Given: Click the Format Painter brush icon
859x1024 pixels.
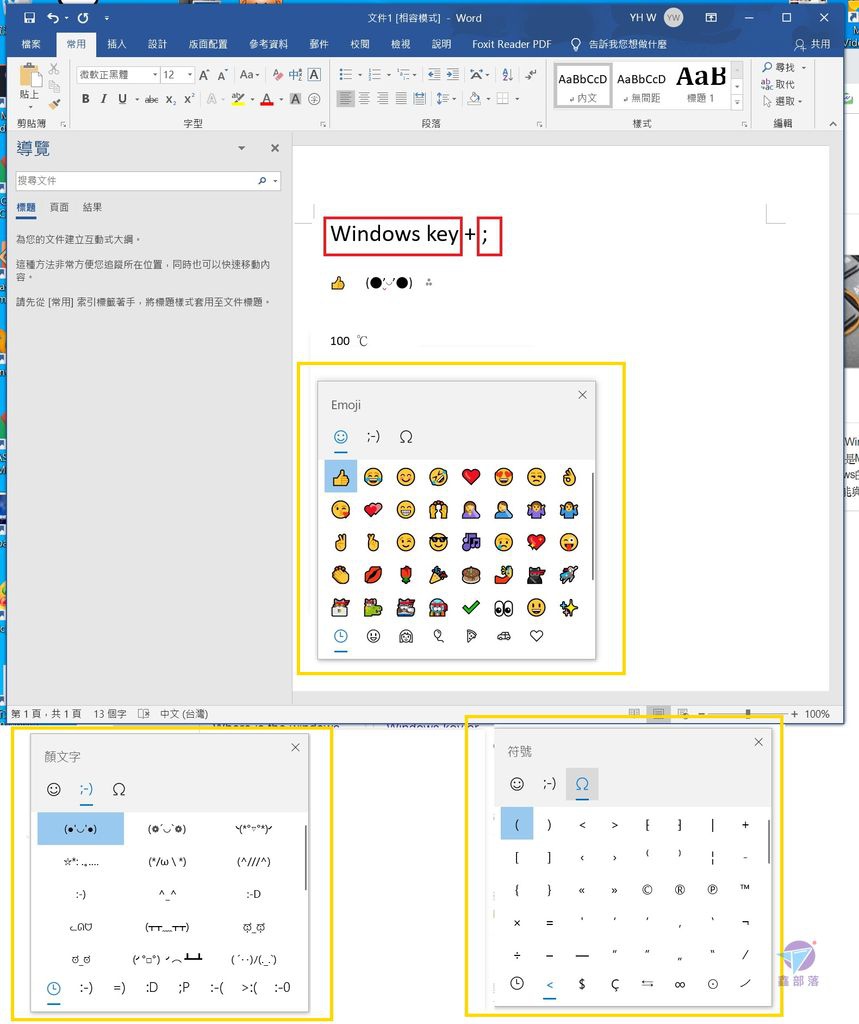Looking at the screenshot, I should click(x=55, y=103).
